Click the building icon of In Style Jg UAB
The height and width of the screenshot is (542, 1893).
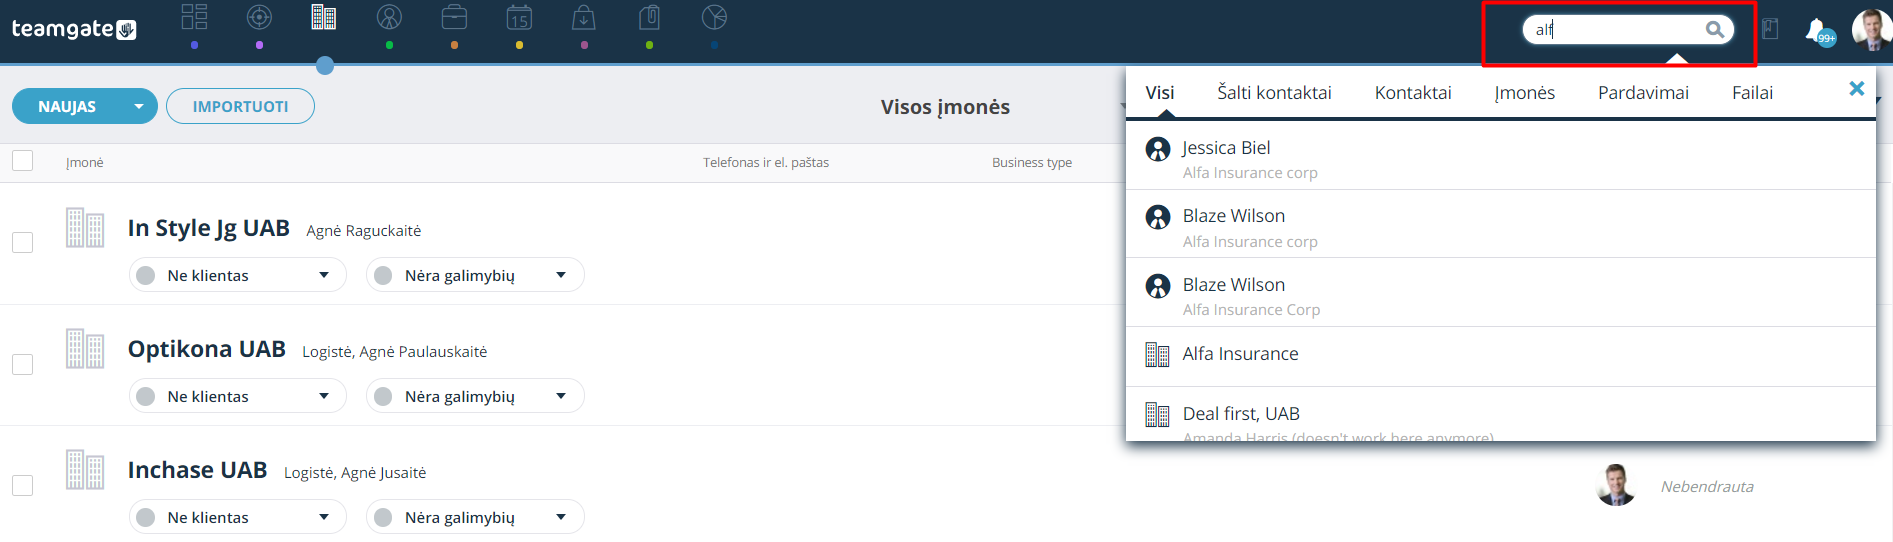85,228
